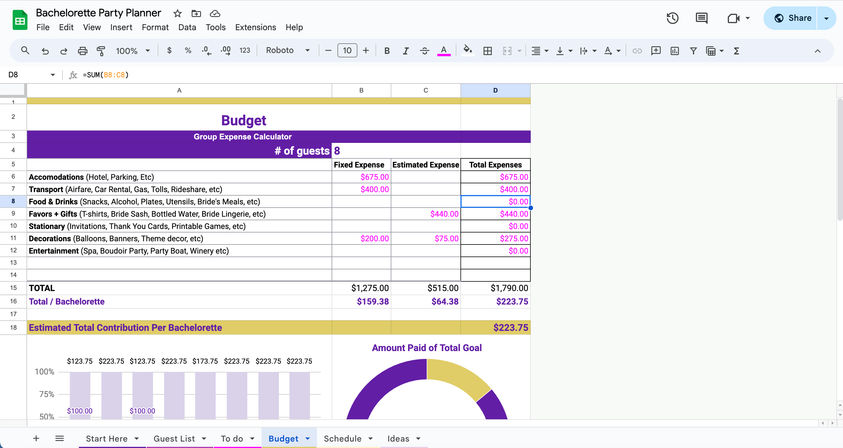This screenshot has height=448, width=843.
Task: Open the functions sigma icon
Action: click(x=737, y=51)
